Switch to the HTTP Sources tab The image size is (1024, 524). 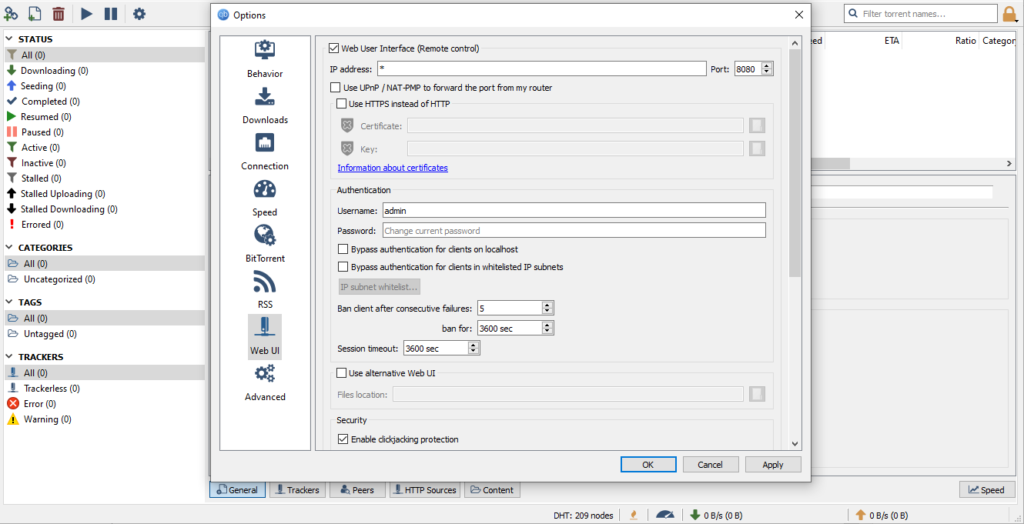coord(424,489)
